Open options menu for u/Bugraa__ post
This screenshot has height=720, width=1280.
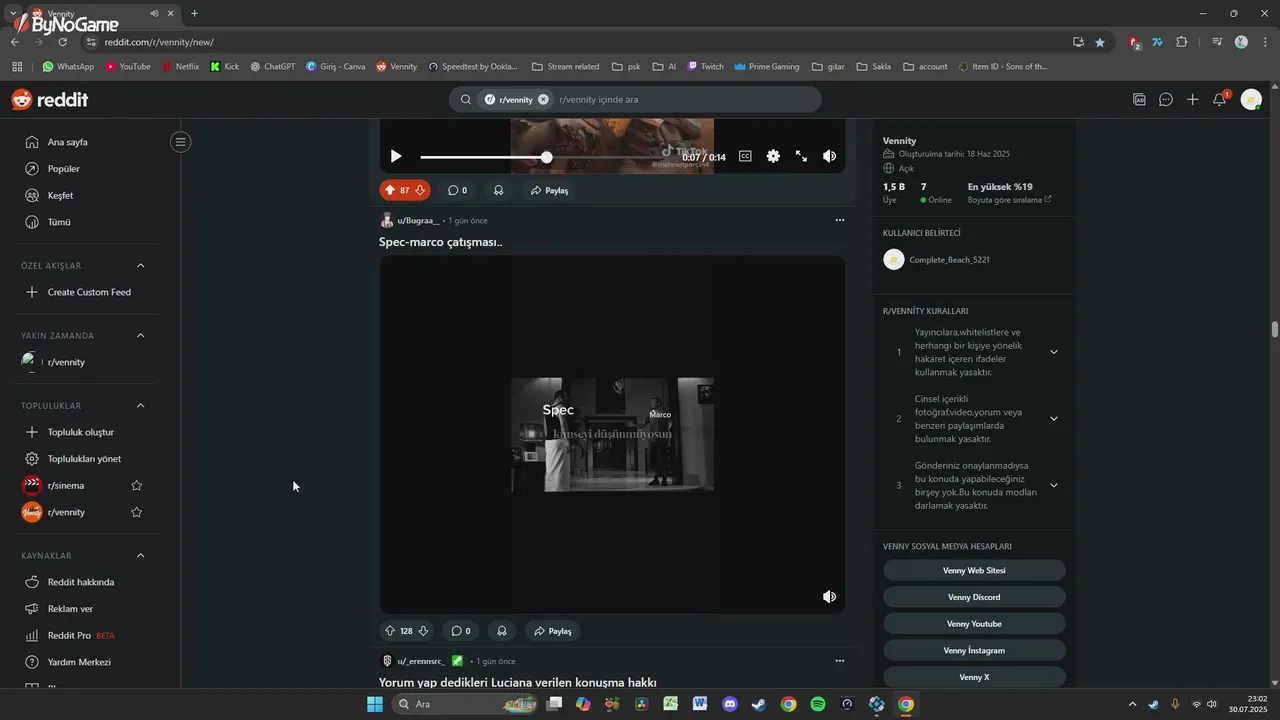[839, 220]
